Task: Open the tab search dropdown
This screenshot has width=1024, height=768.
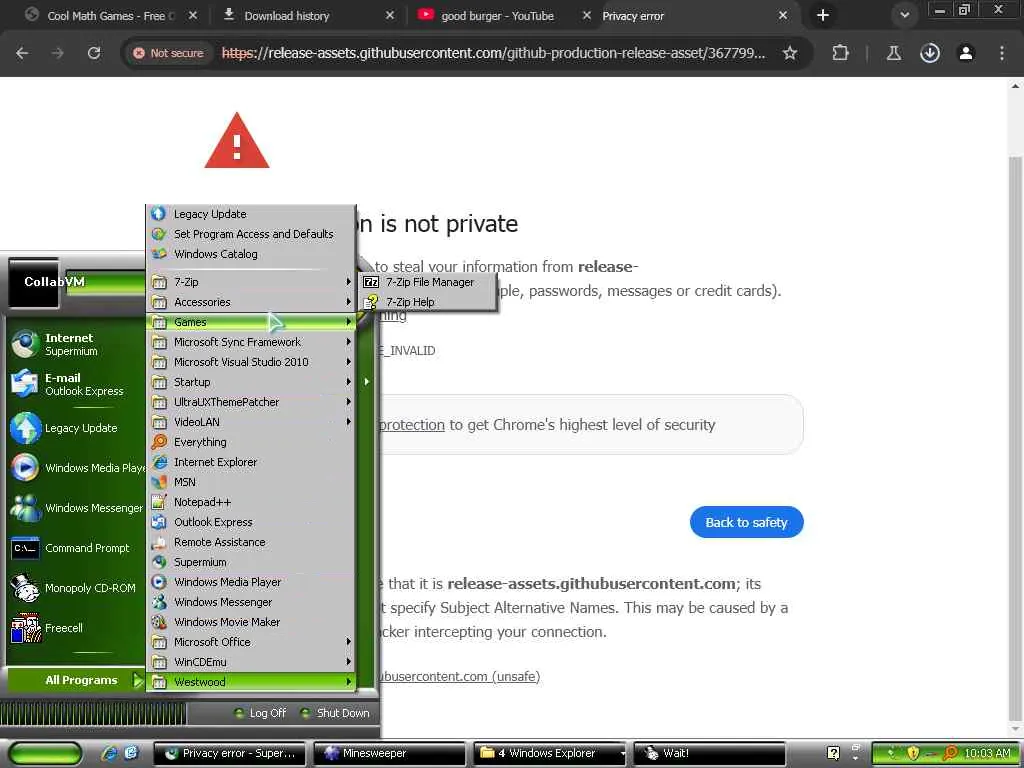Action: pos(904,16)
